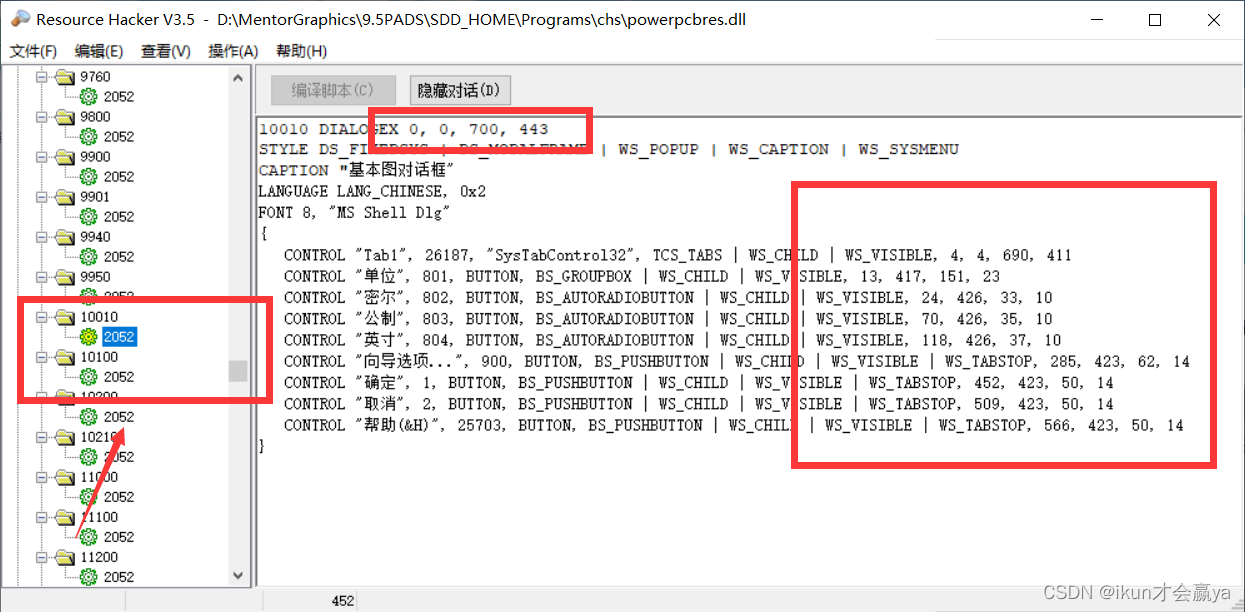This screenshot has width=1245, height=612.
Task: Click the 编译脚本(C) button
Action: click(333, 90)
